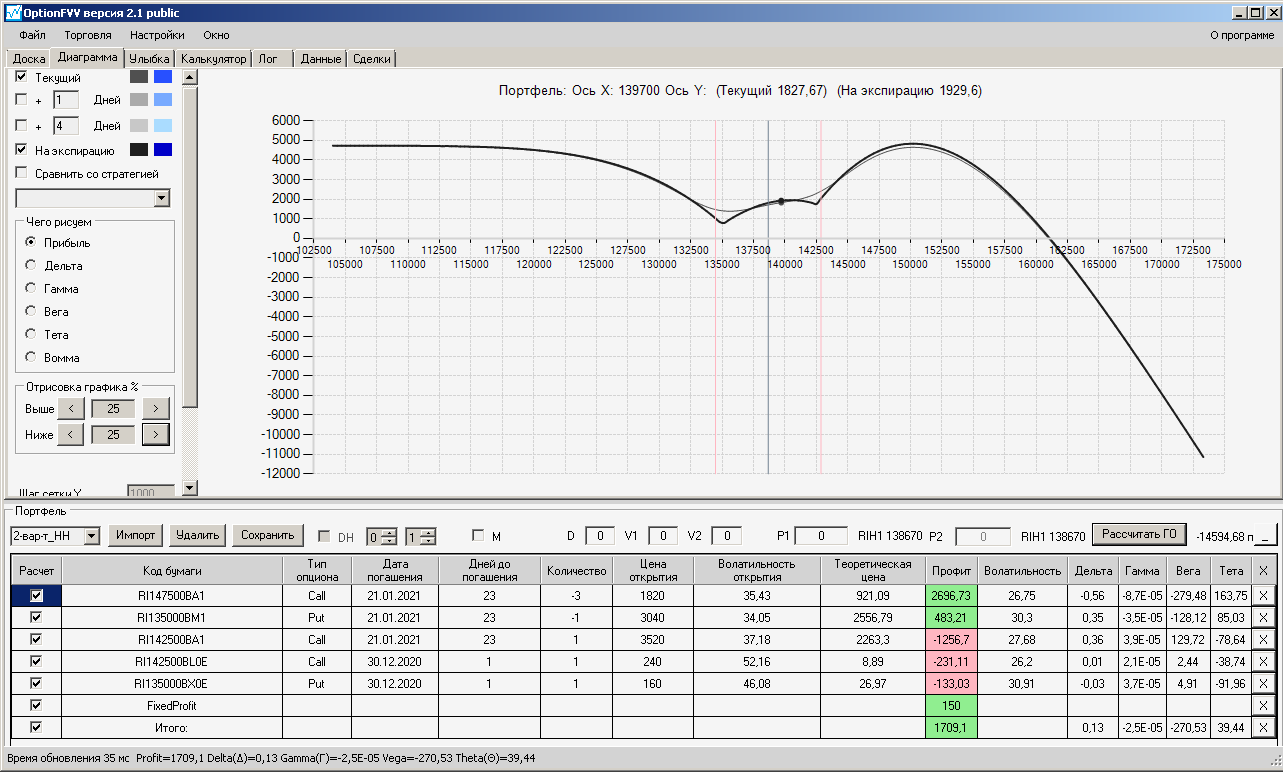Switch to the Калькулятор tab

[x=213, y=59]
